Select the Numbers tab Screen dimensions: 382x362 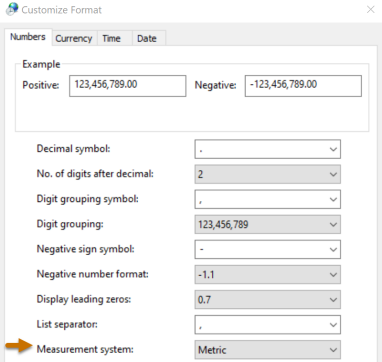(x=28, y=37)
